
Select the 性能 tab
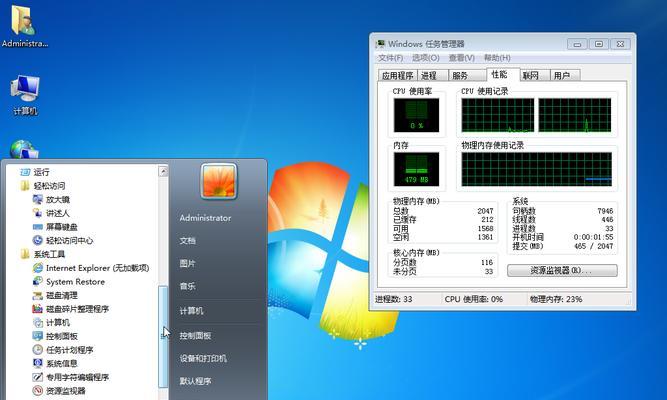(502, 74)
